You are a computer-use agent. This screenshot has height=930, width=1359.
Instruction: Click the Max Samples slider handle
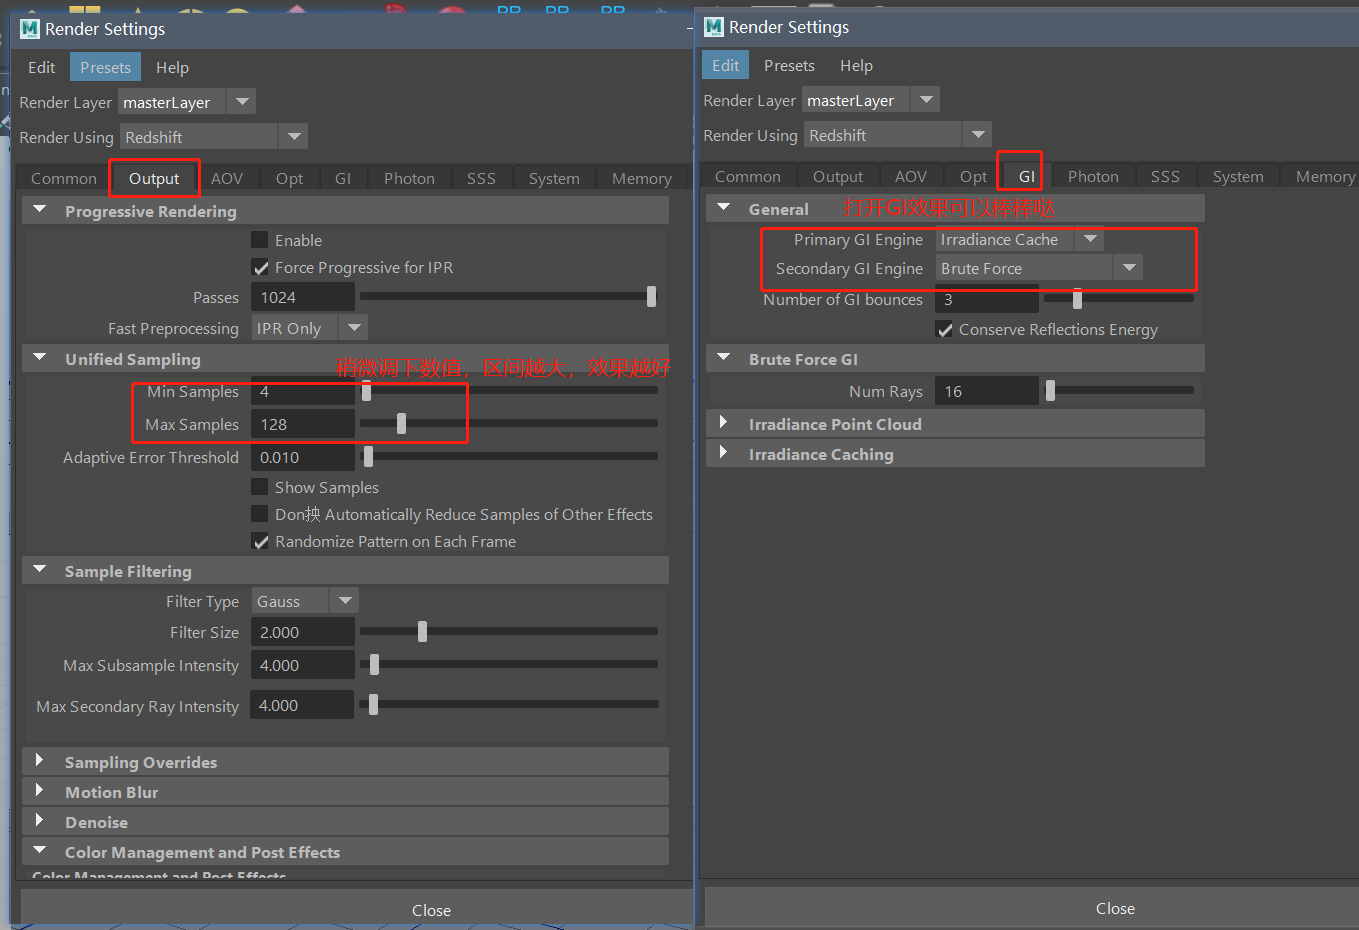click(x=401, y=423)
